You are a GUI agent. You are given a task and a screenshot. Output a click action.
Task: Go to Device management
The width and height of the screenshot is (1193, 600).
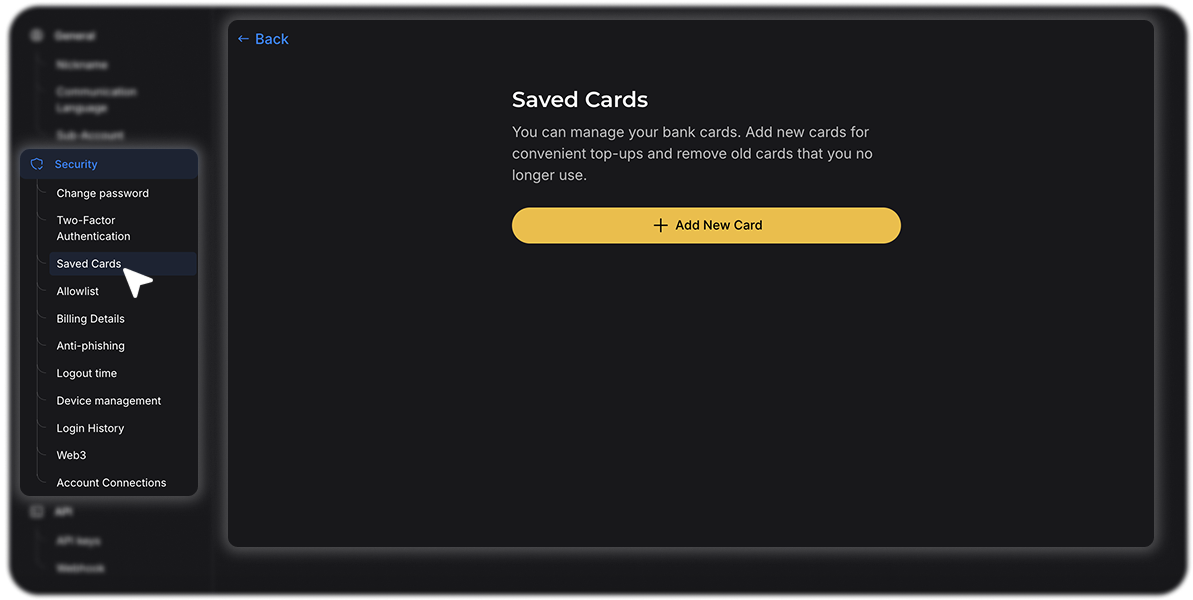109,401
